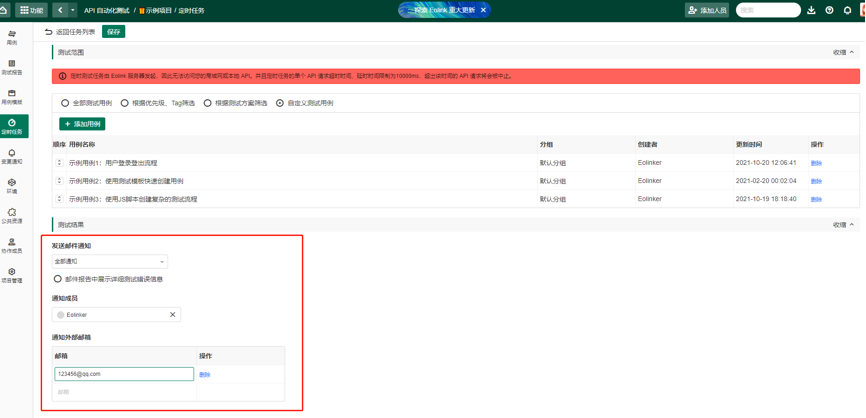Open the navigation history dropdown arrow
This screenshot has width=866, height=418.
(73, 10)
